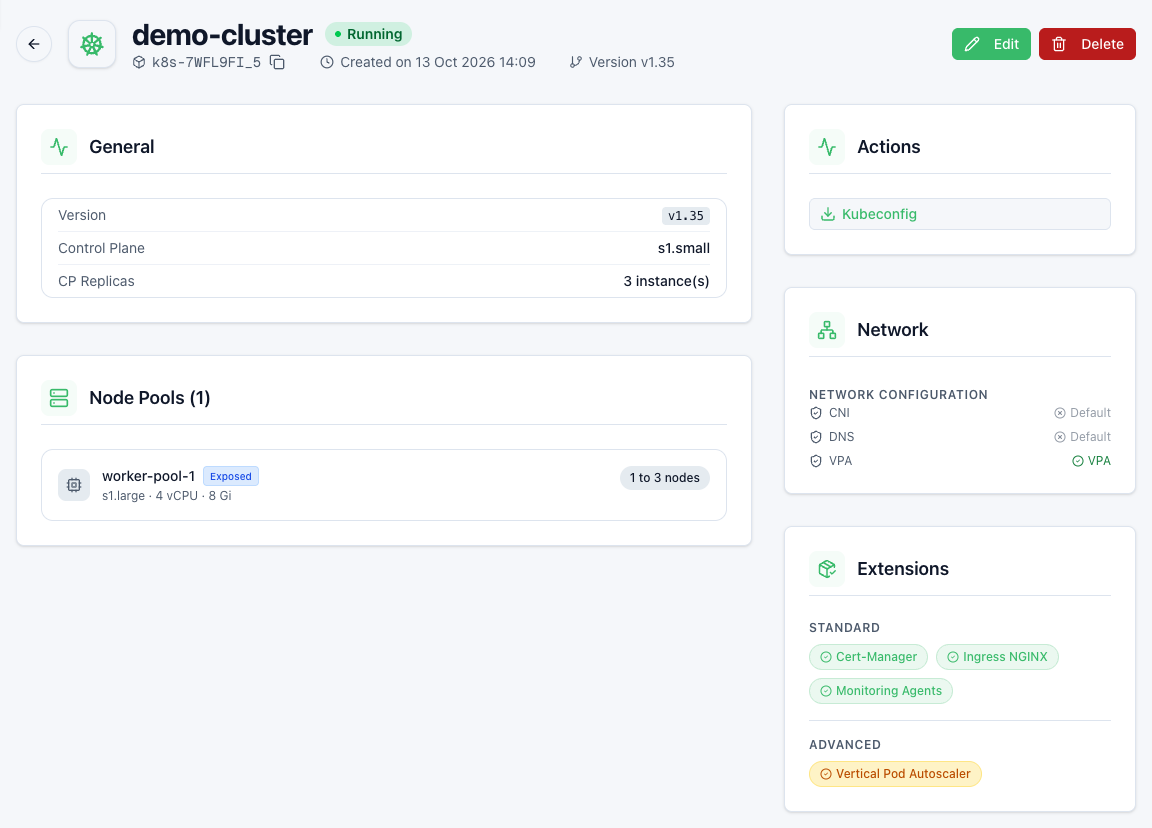Click the shield icon beside DNS
This screenshot has height=828, width=1152.
pos(816,437)
